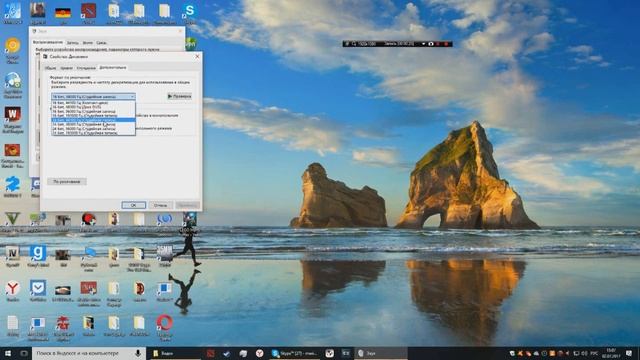Open the Яндекс folder taskbar item
The image size is (640, 360).
click(x=175, y=353)
